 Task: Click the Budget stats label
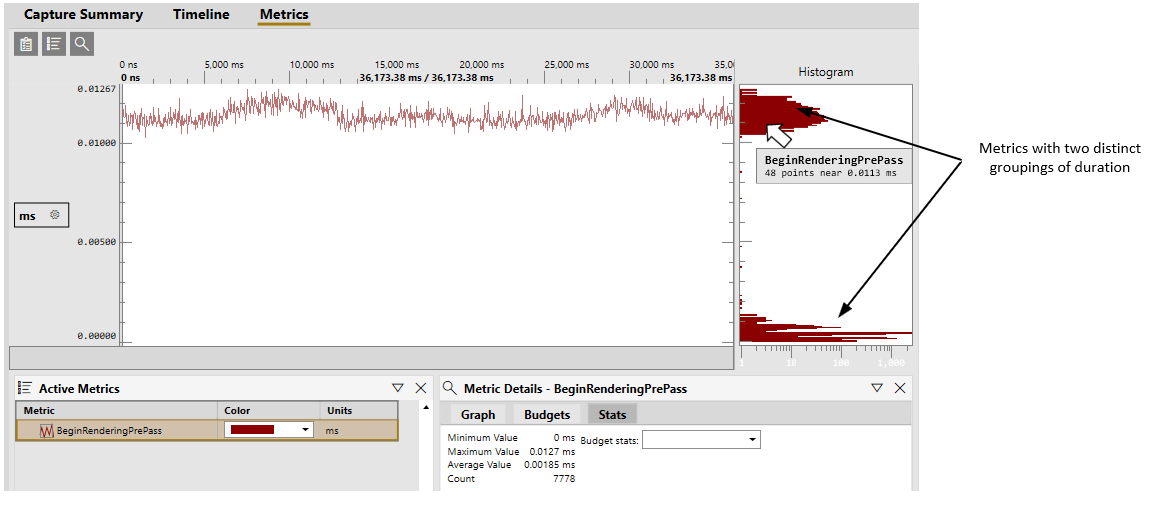609,440
